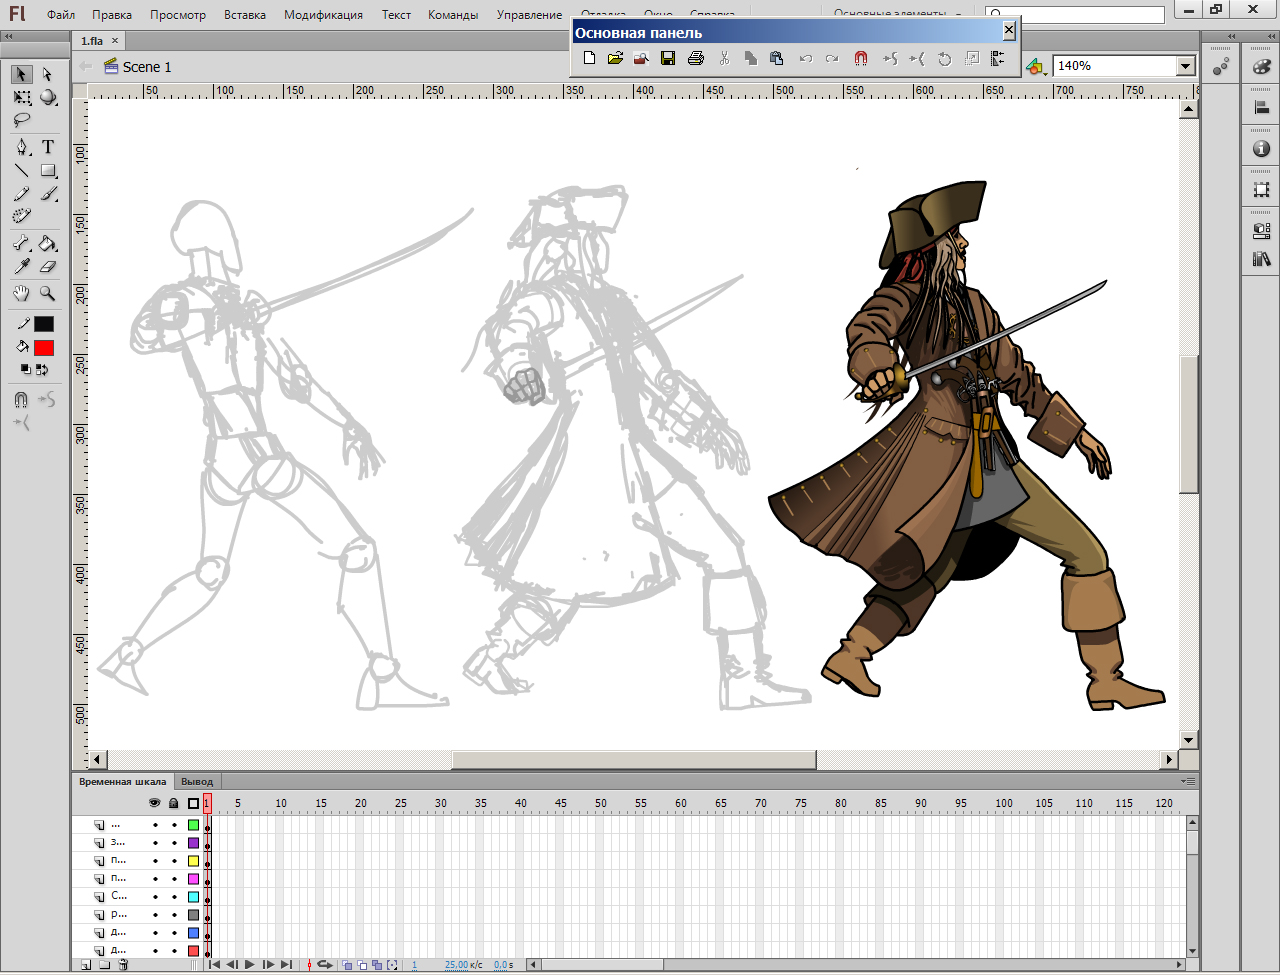Toggle the red magnet in Основная панель
1280x975 pixels.
click(861, 59)
